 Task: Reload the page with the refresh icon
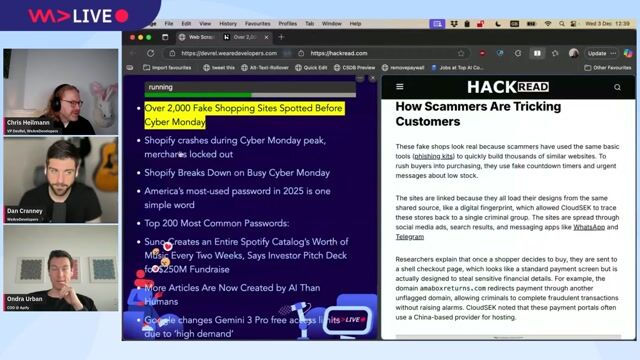(151, 53)
